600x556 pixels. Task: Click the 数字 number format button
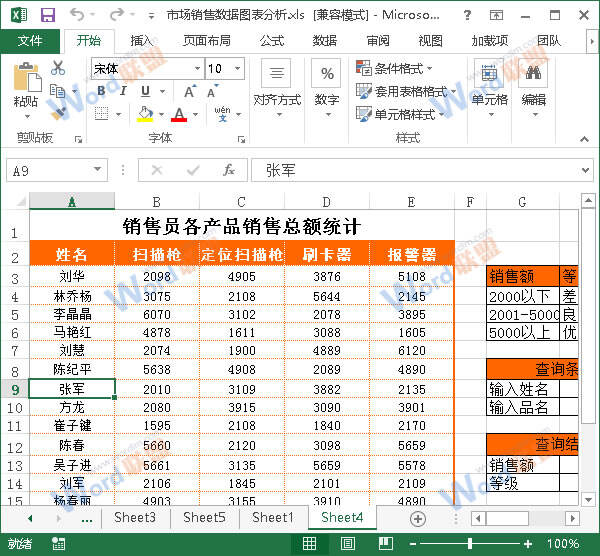326,85
